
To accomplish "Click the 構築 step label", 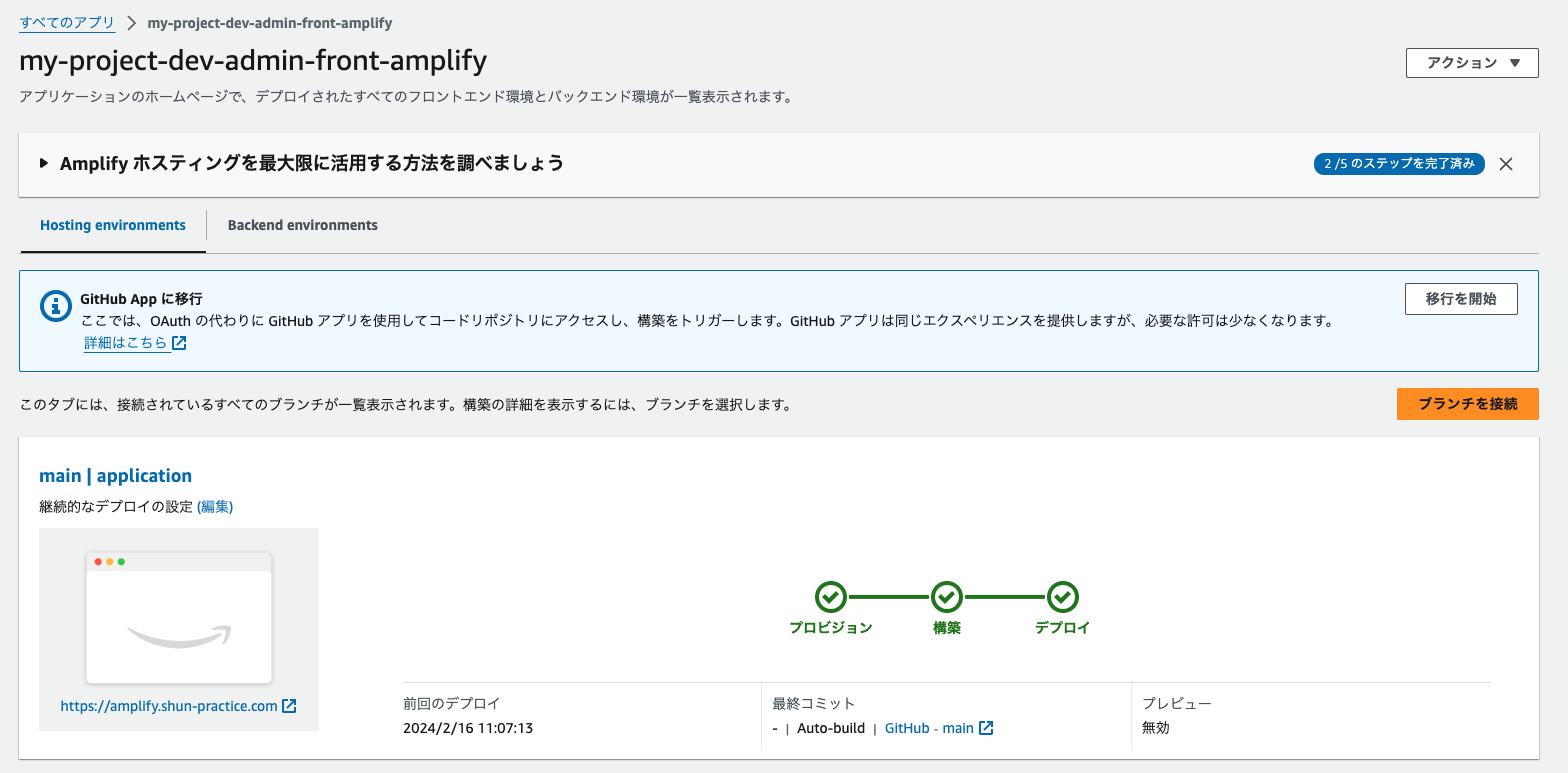I will click(946, 628).
